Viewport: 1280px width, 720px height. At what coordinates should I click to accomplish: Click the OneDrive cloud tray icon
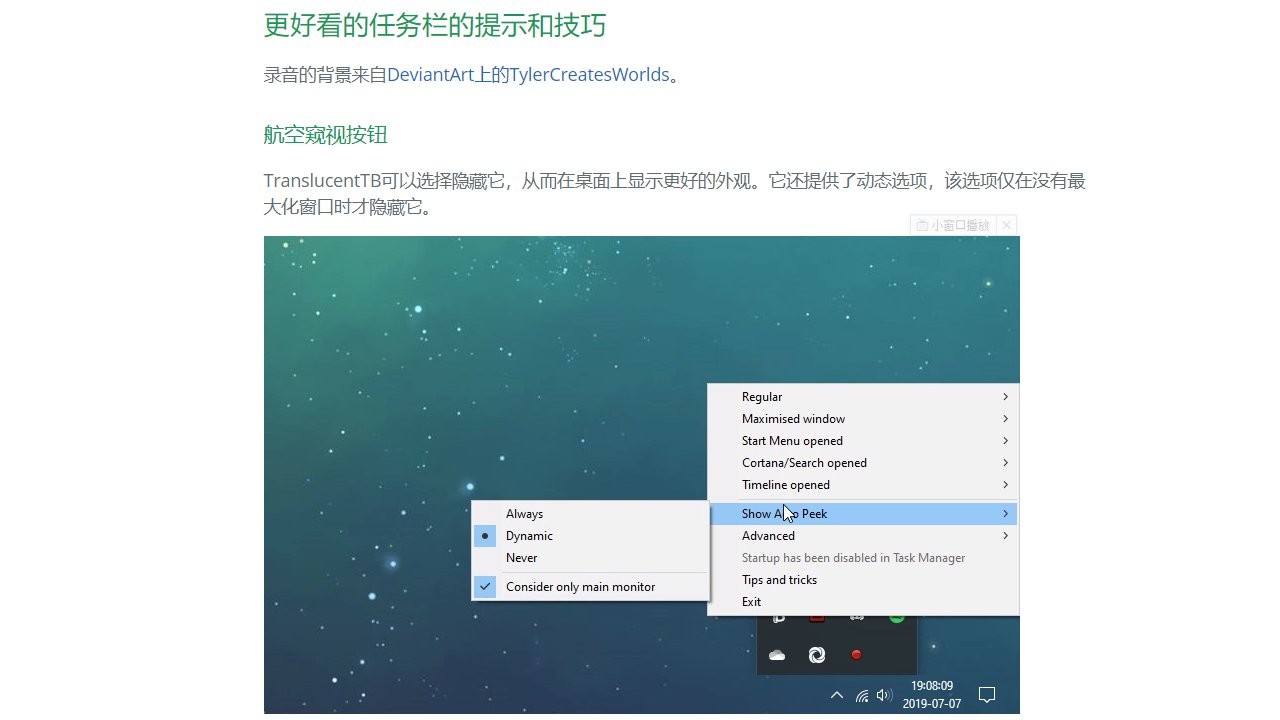pos(777,655)
